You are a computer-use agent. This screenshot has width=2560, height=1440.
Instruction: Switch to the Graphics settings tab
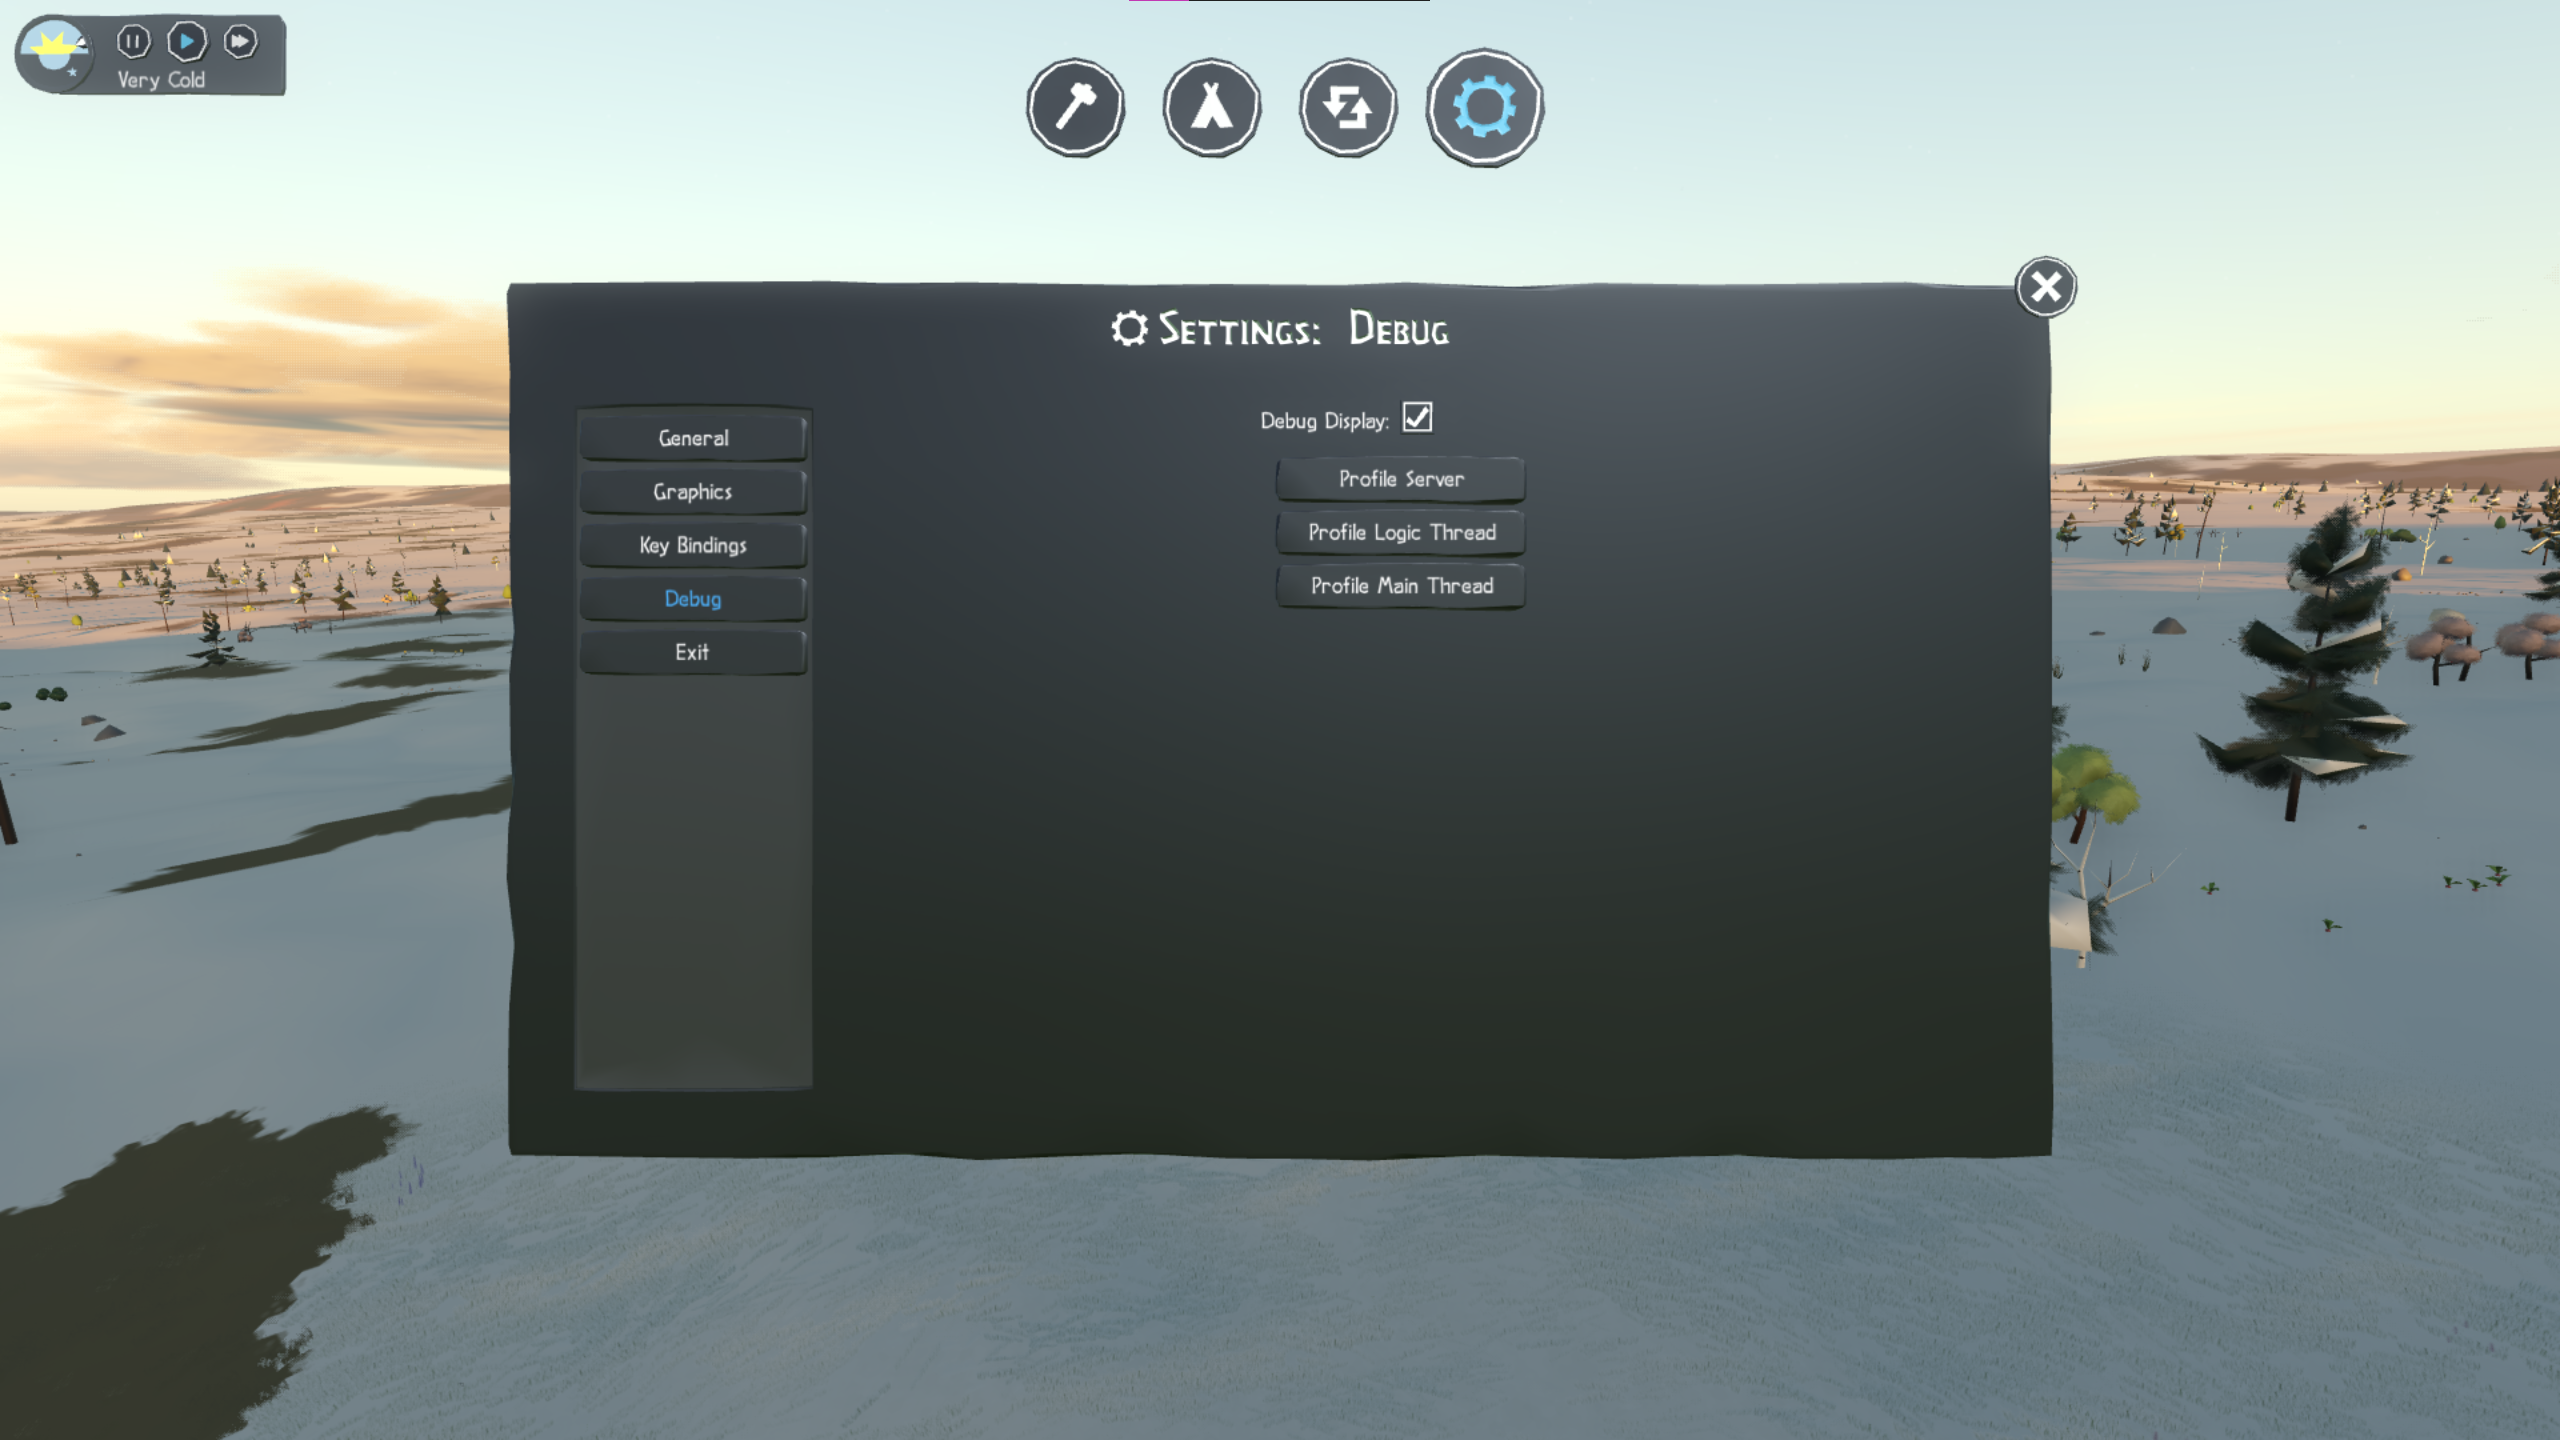(693, 492)
